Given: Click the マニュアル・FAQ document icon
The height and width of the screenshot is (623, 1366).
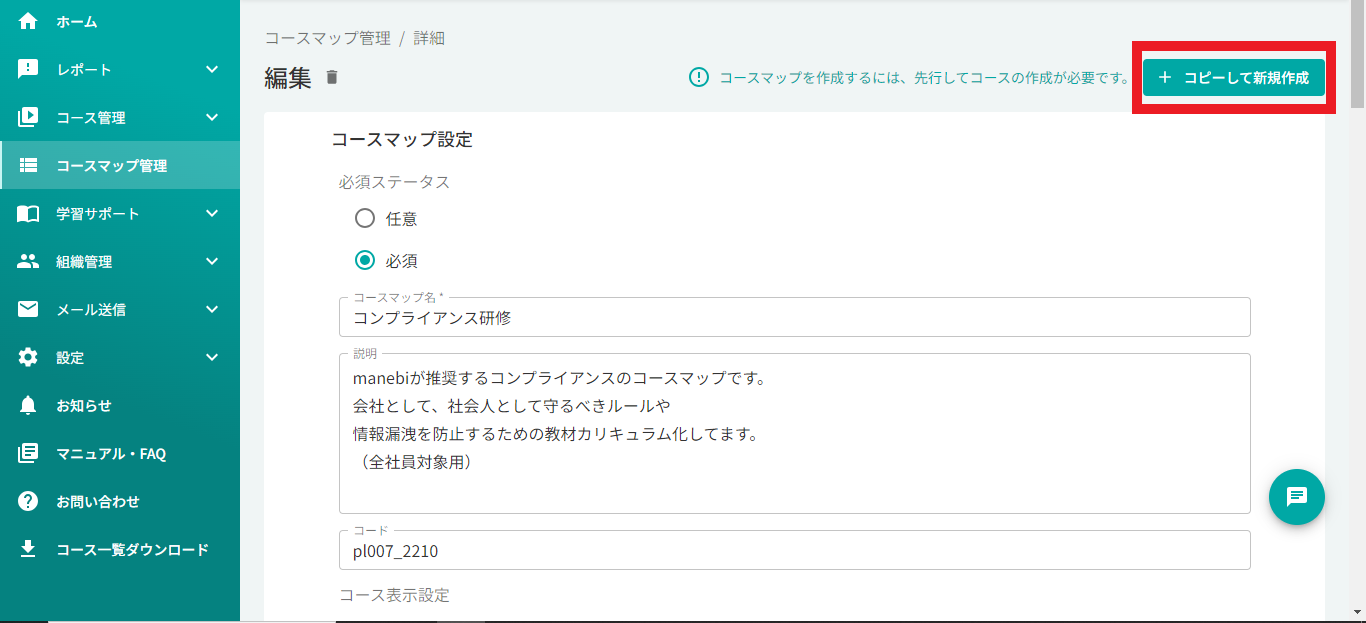Looking at the screenshot, I should (28, 453).
